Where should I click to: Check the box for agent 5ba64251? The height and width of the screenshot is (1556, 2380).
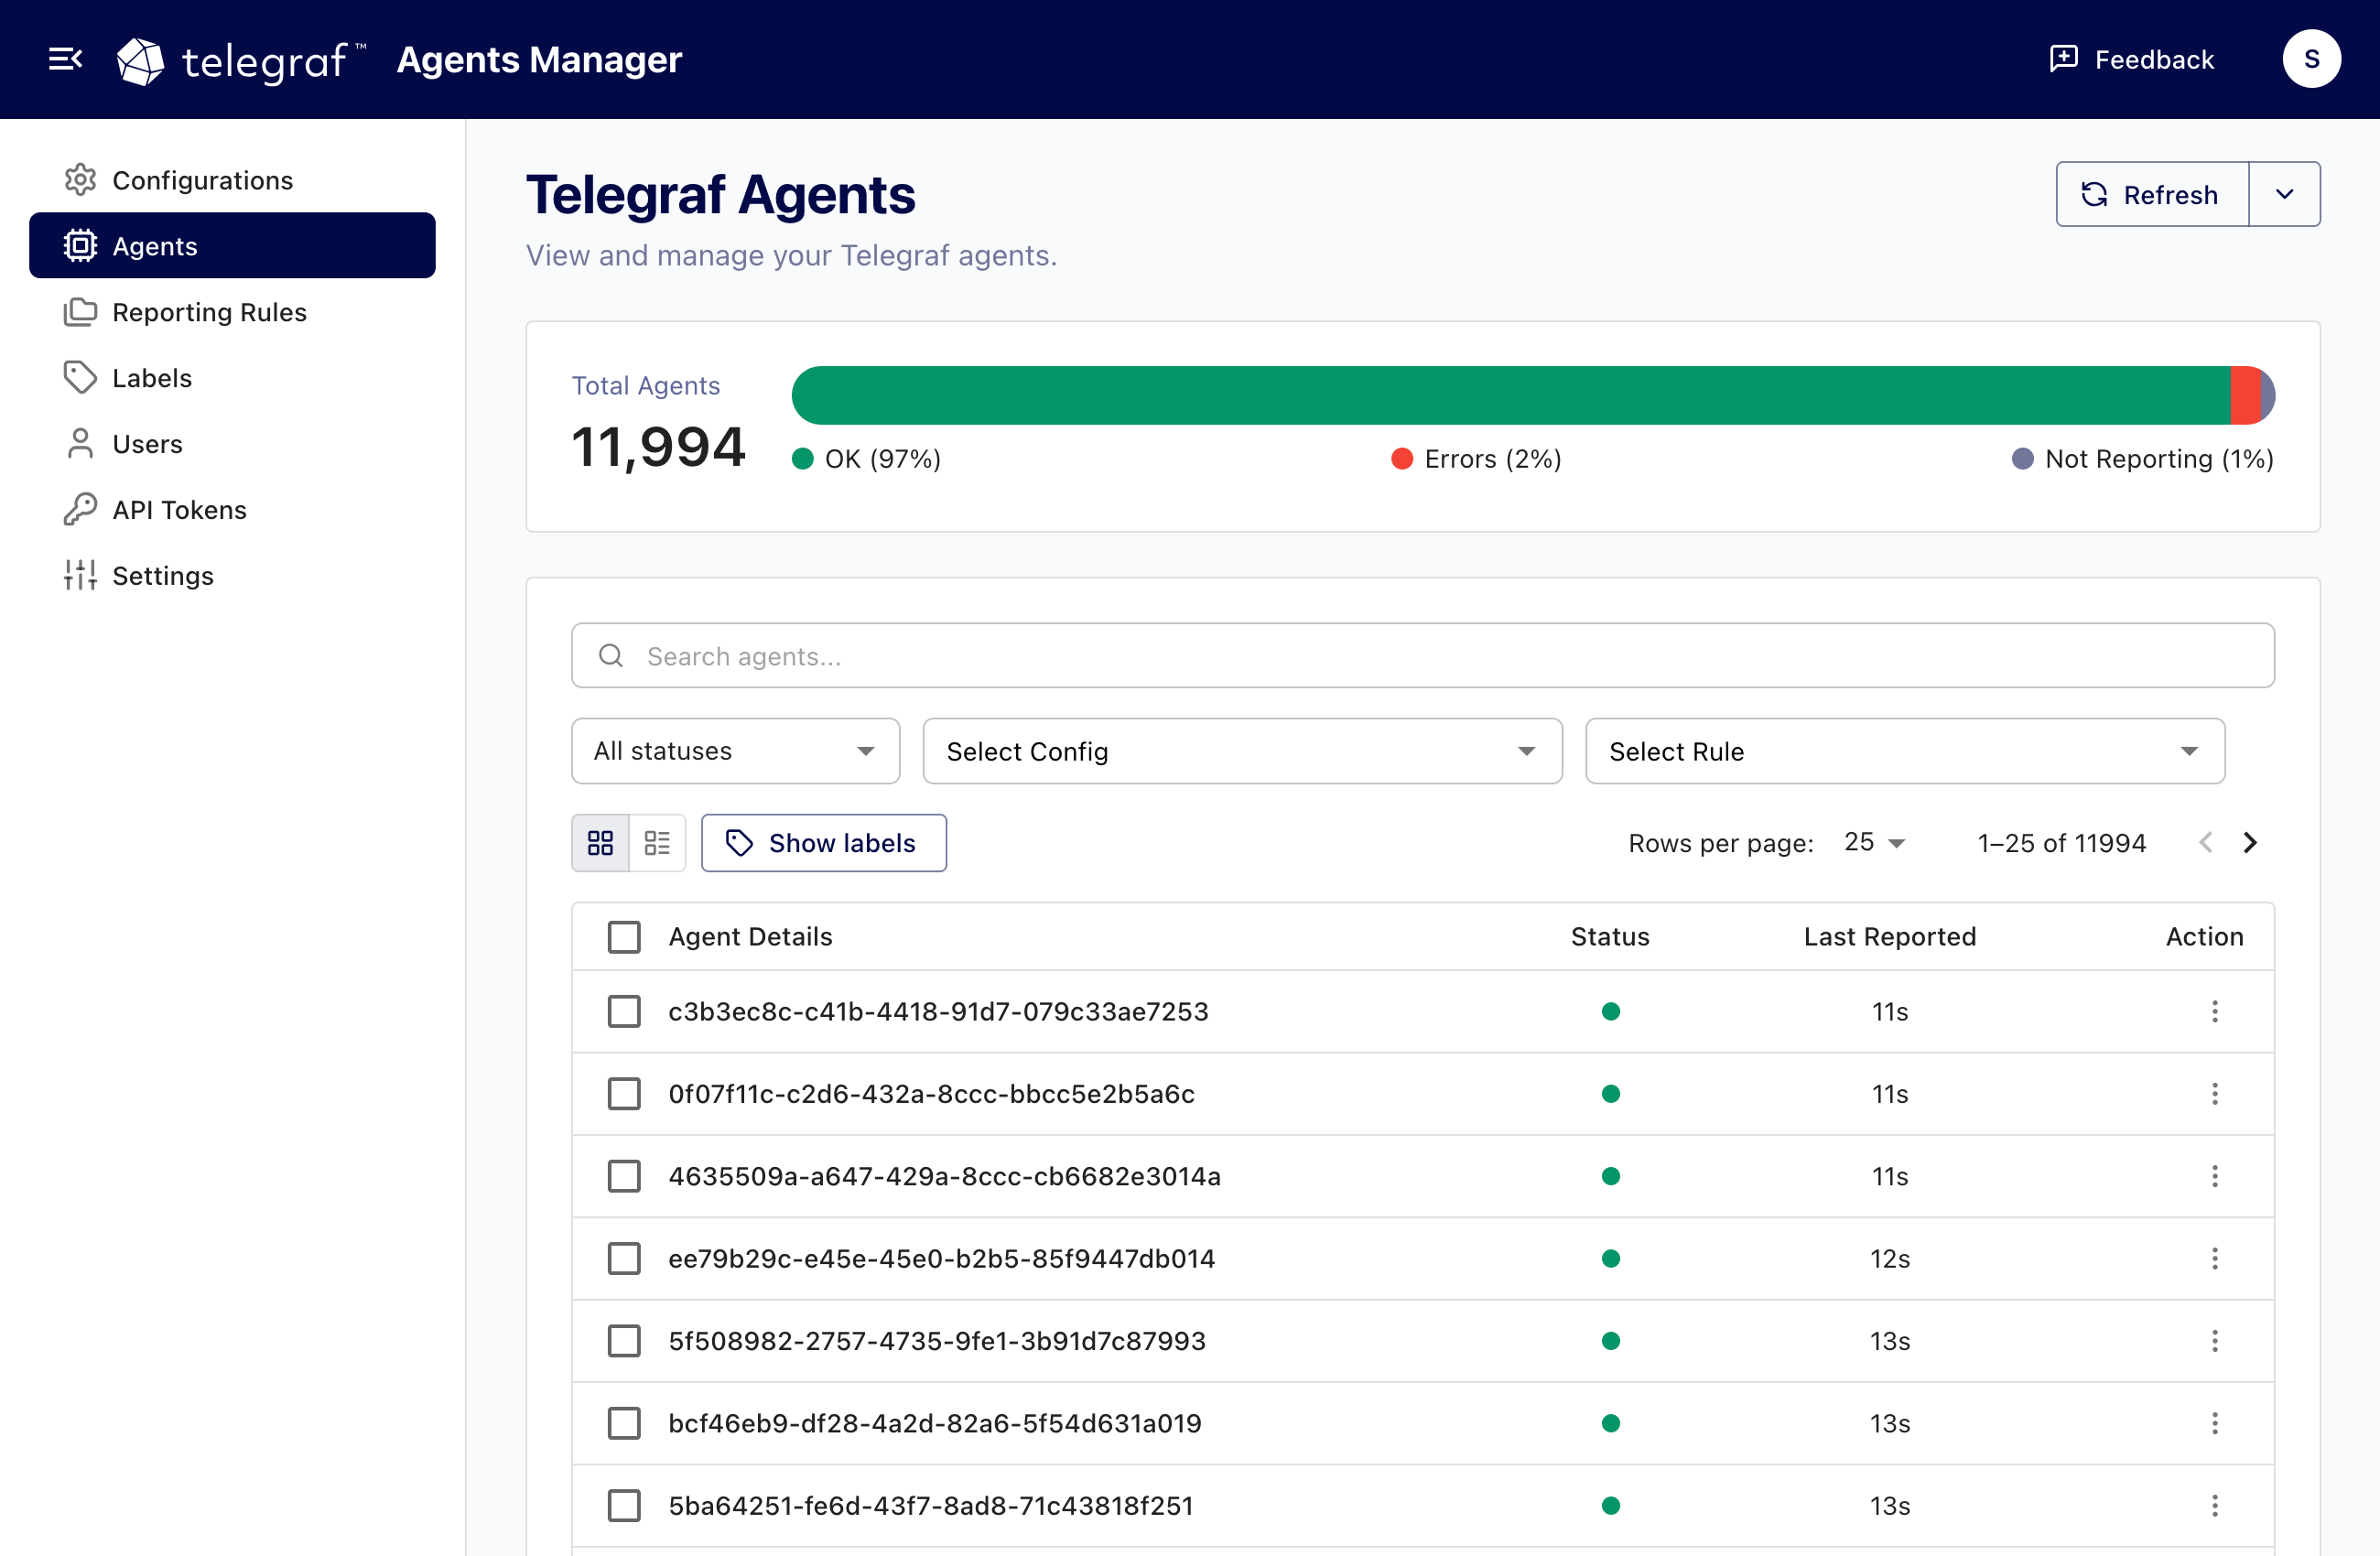tap(624, 1506)
